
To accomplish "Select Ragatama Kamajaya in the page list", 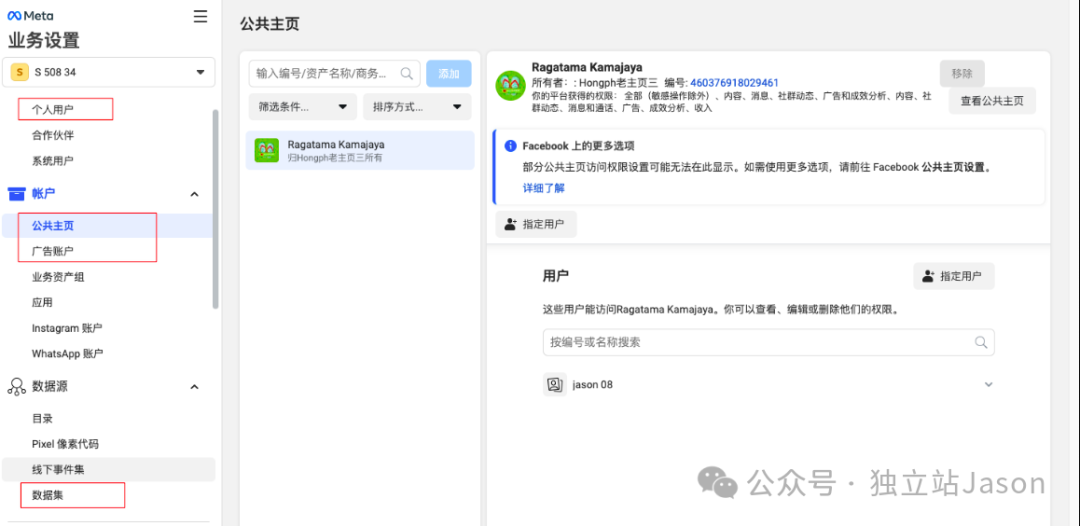I will pyautogui.click(x=361, y=150).
